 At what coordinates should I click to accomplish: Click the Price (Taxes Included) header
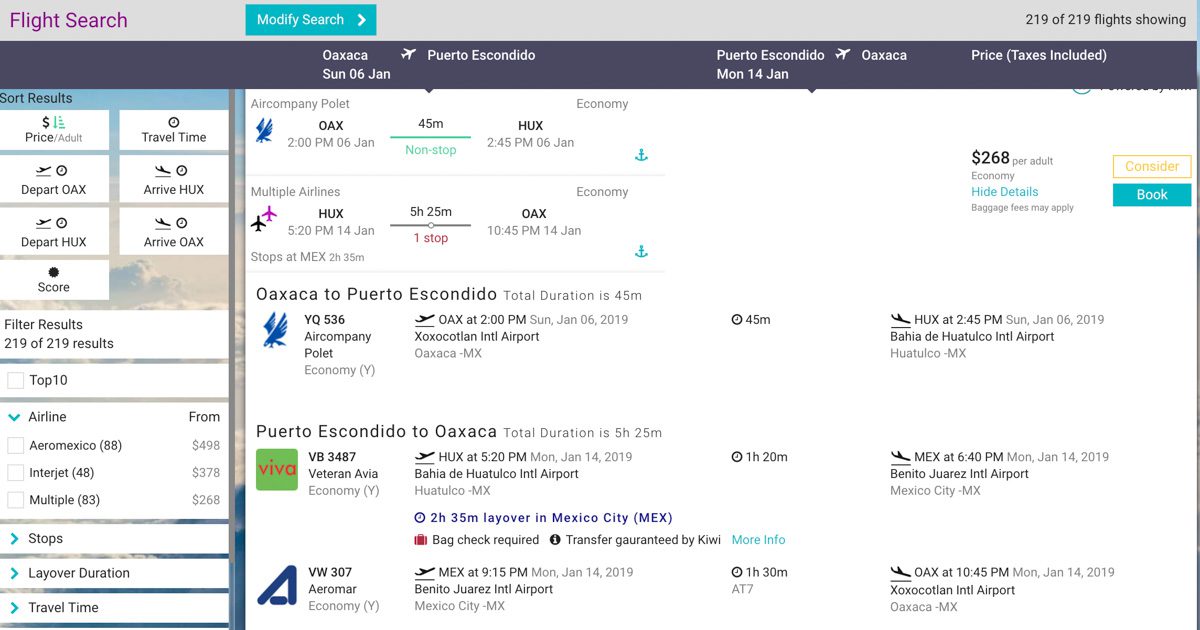pos(1039,55)
